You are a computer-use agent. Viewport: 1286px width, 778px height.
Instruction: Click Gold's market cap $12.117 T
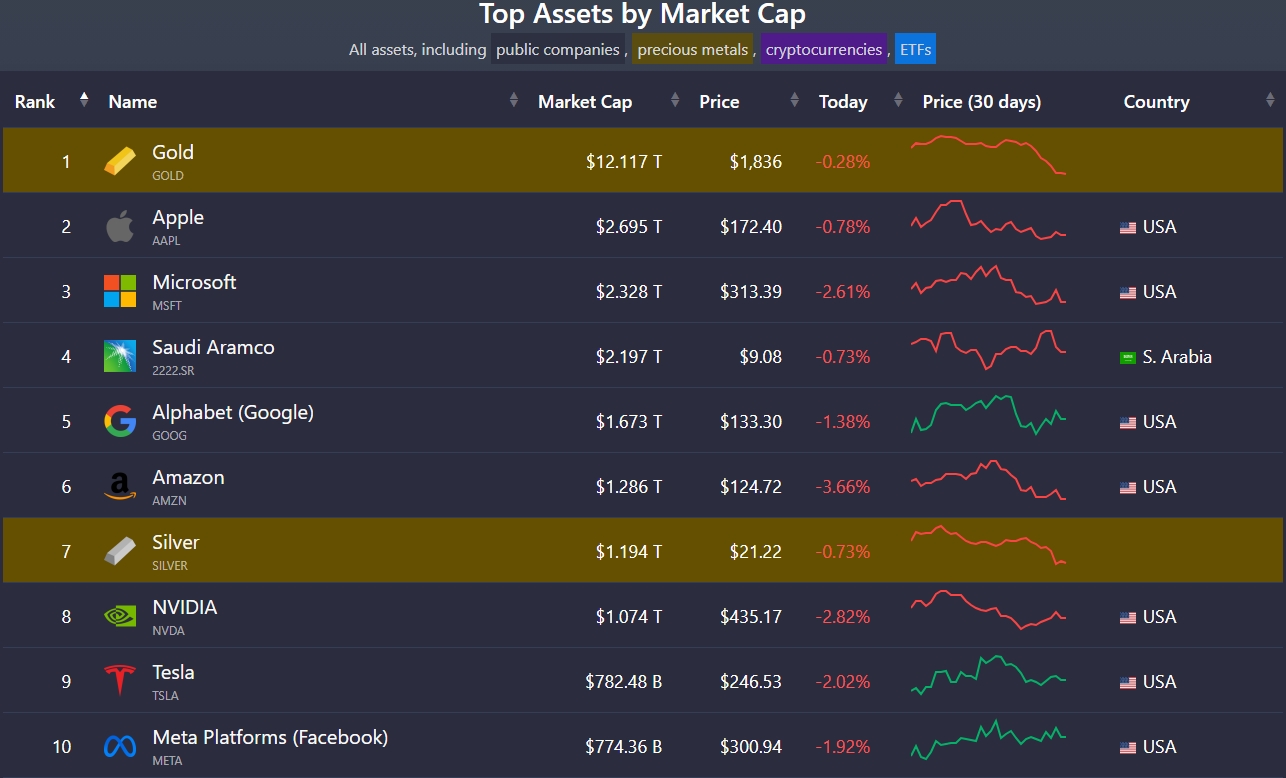[624, 161]
